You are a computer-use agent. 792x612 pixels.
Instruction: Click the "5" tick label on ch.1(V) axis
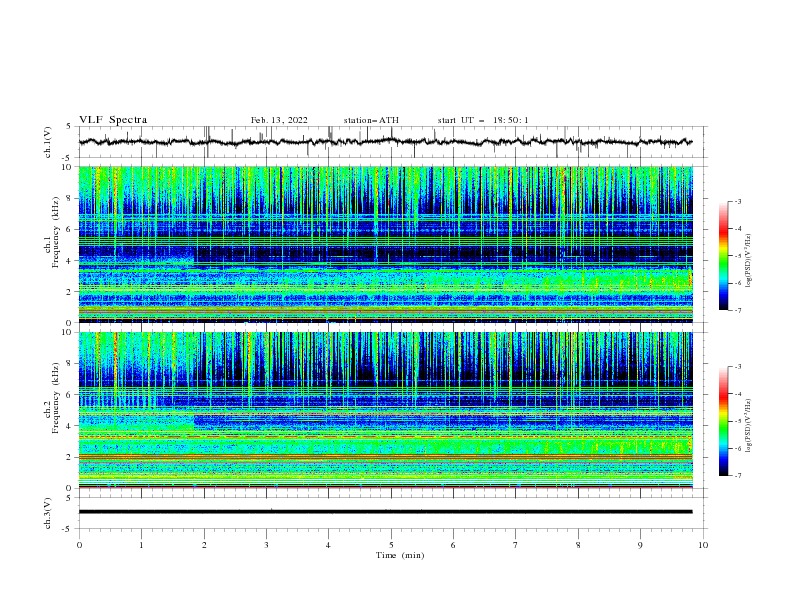[69, 127]
